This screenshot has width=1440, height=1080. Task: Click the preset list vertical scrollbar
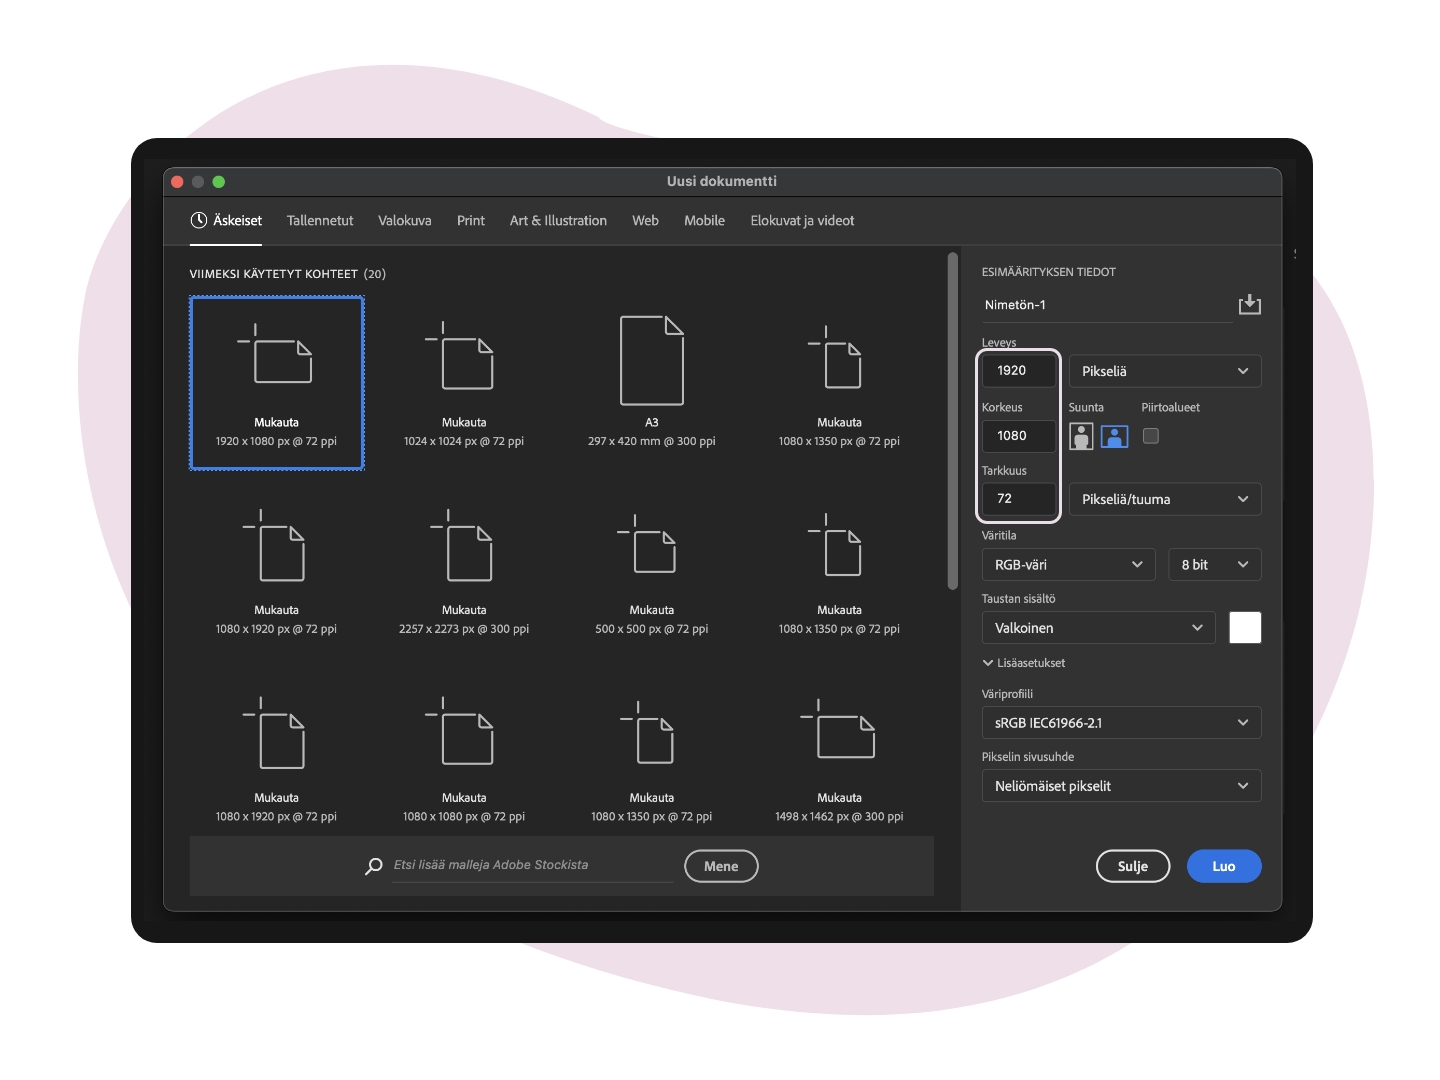952,420
